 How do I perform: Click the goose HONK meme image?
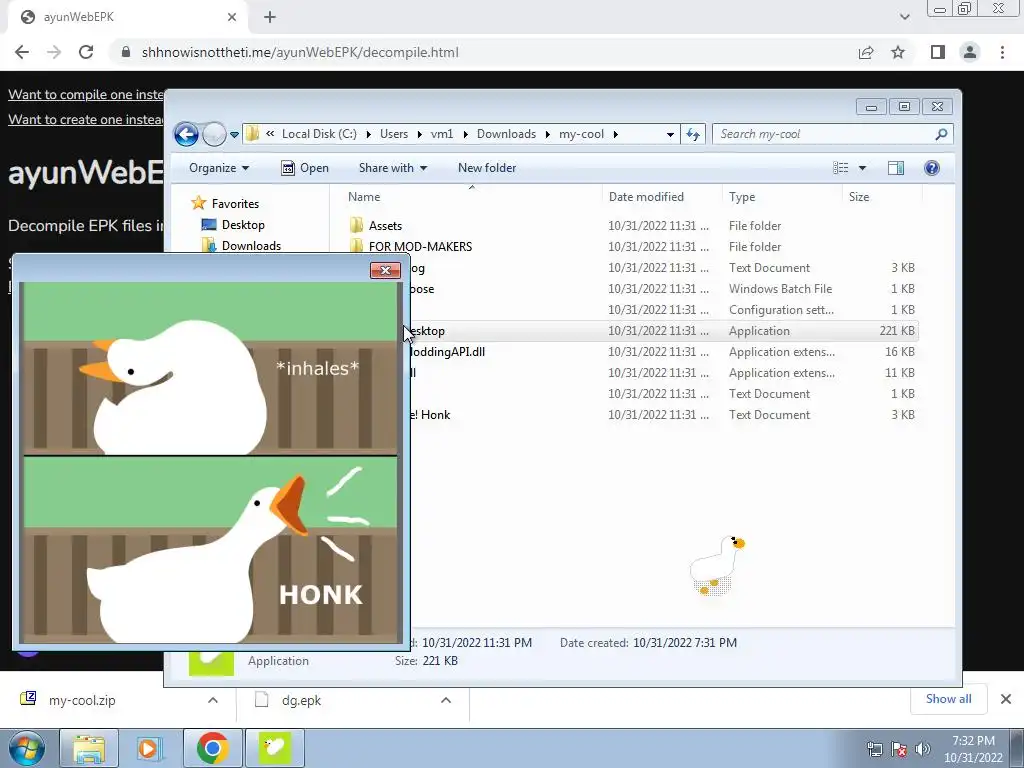[x=210, y=462]
